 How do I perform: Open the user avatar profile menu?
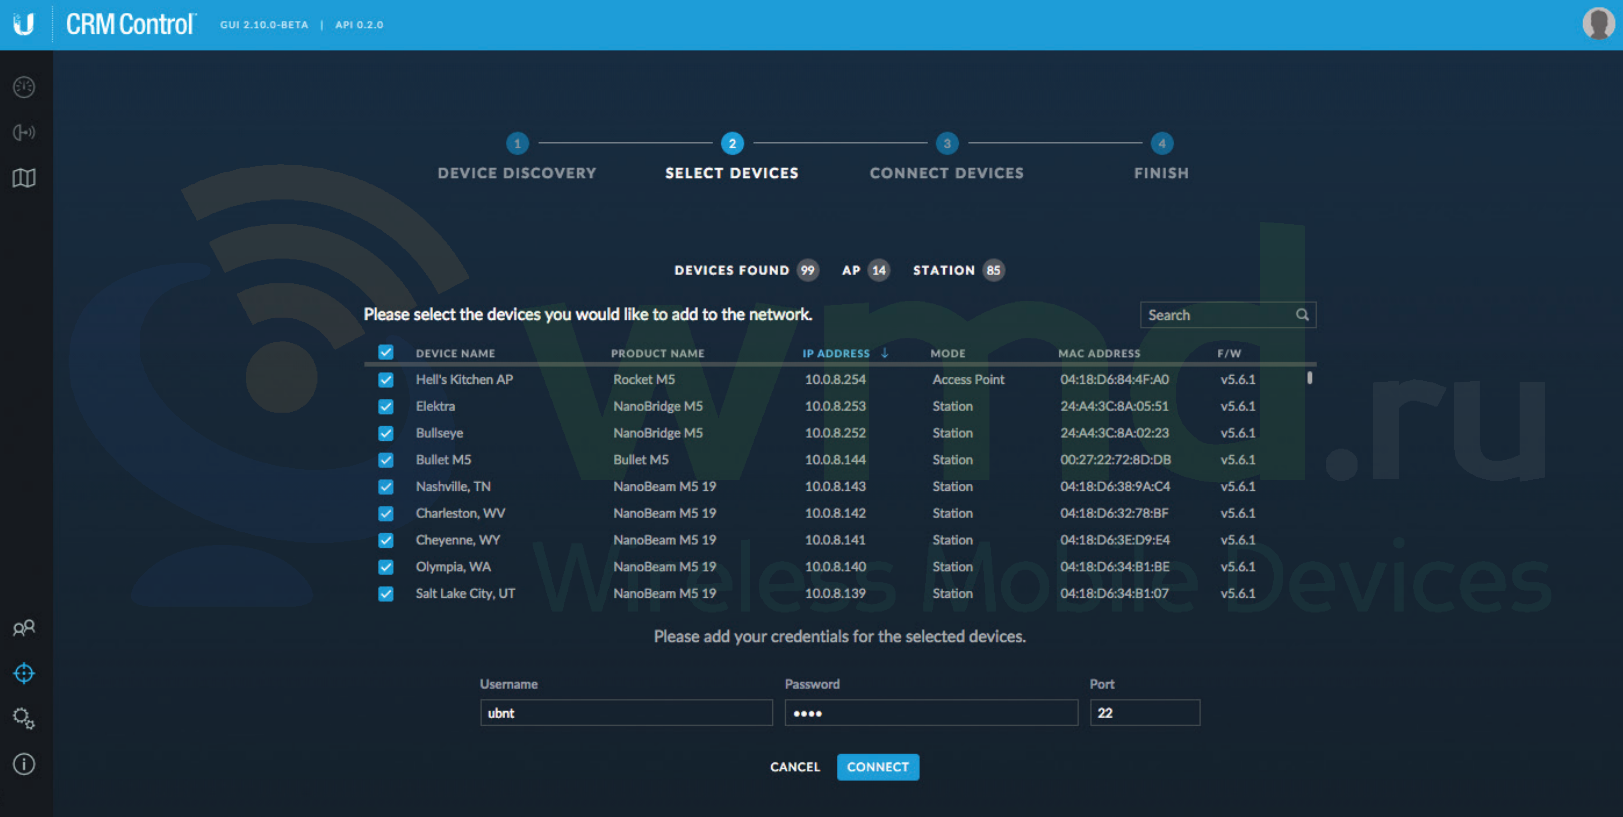[1598, 23]
